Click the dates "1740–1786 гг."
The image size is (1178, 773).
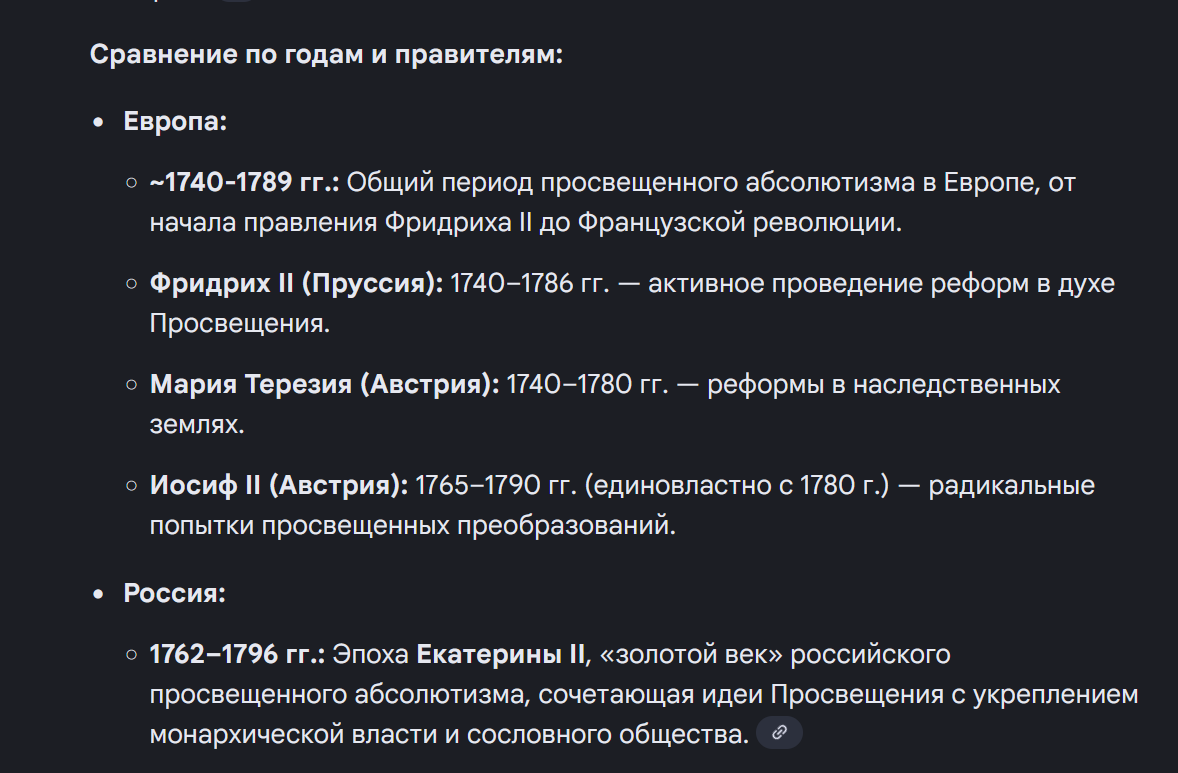529,284
